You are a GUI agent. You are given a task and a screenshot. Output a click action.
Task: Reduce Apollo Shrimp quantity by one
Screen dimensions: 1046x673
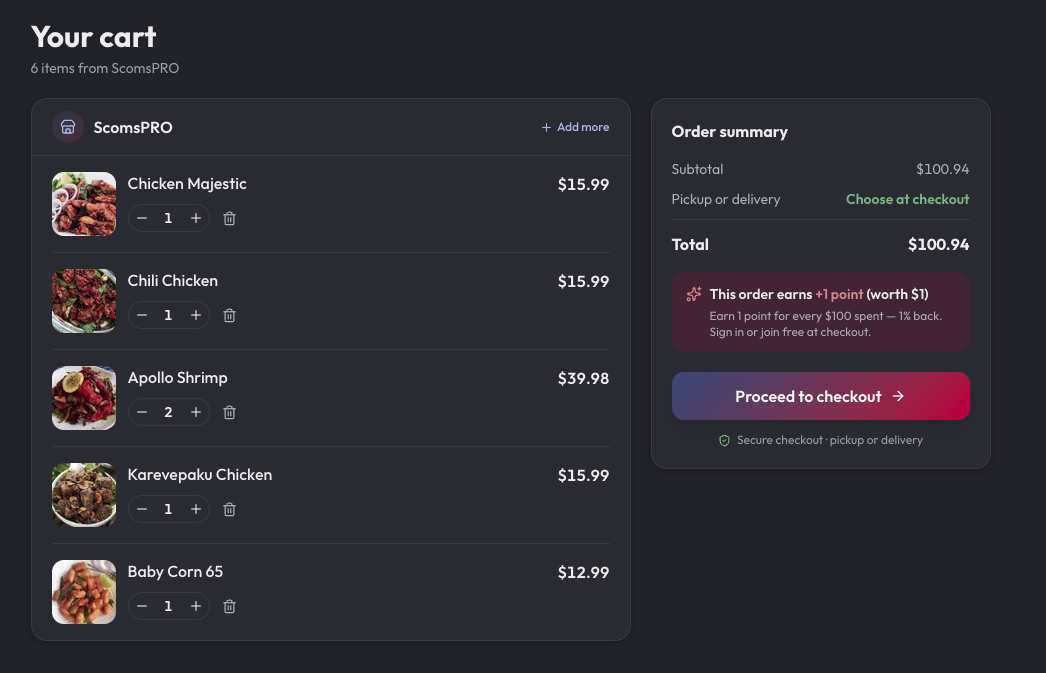(x=142, y=412)
